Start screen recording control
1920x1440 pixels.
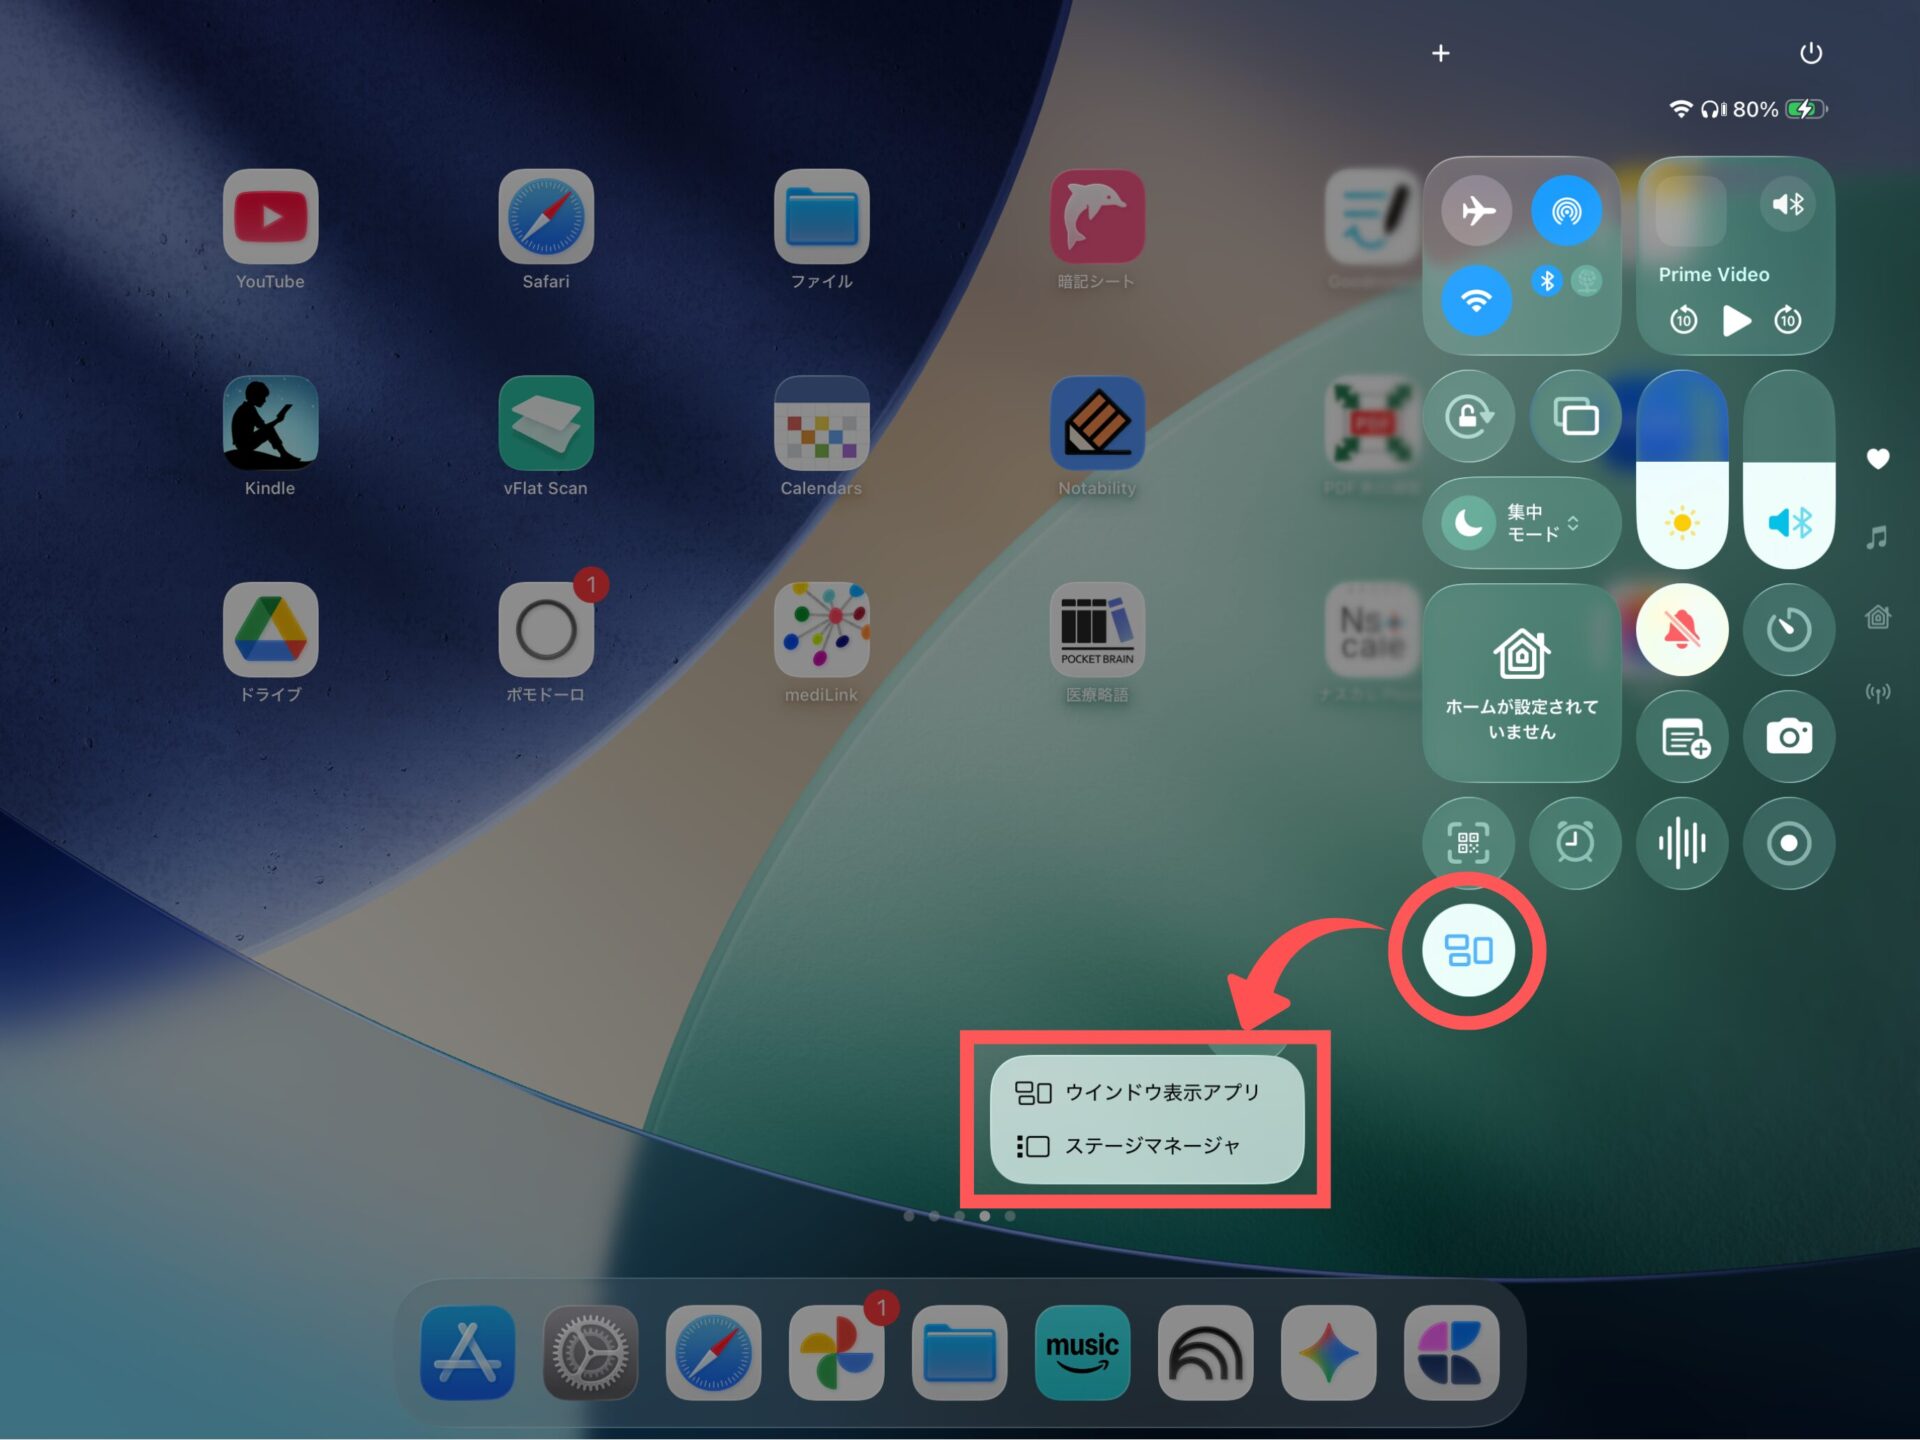1788,843
